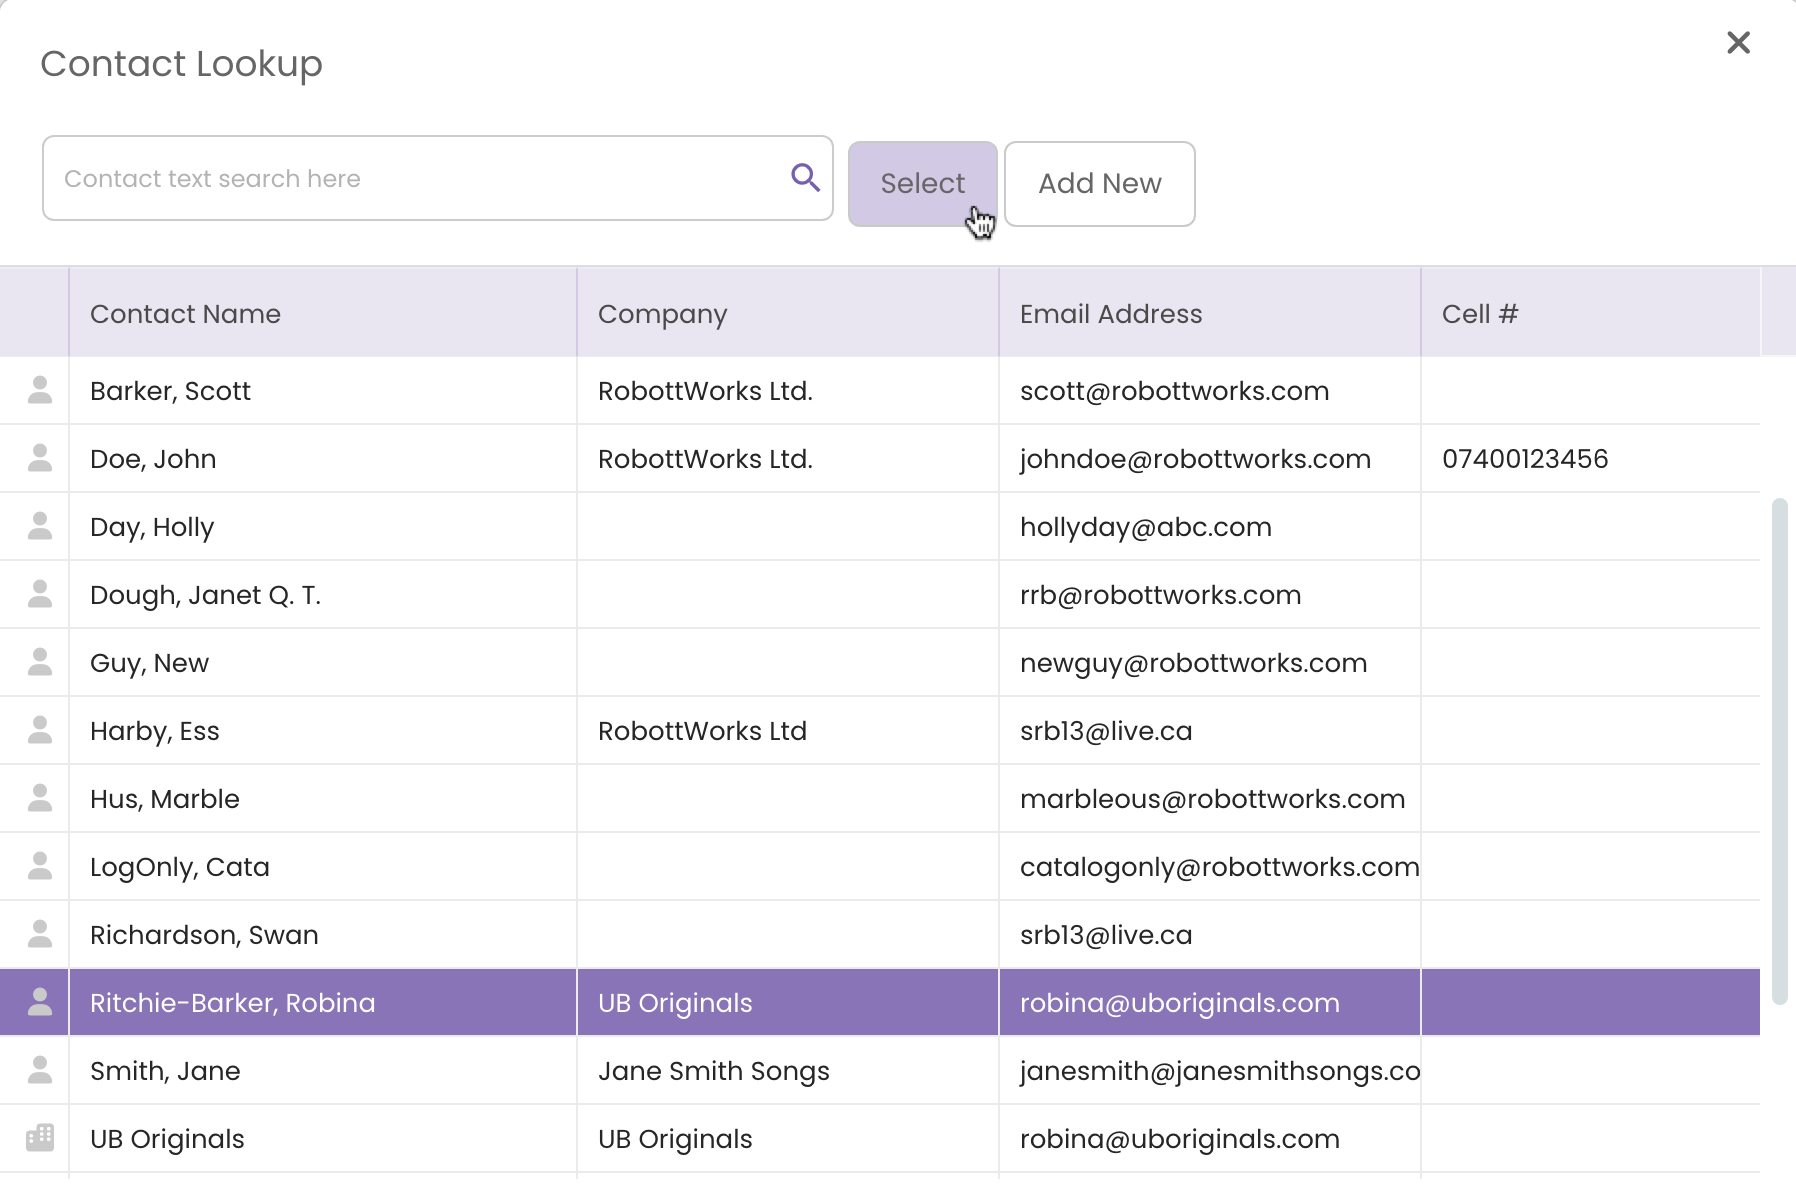Click the person icon beside Hus, Marble
The height and width of the screenshot is (1188, 1796).
pyautogui.click(x=40, y=798)
